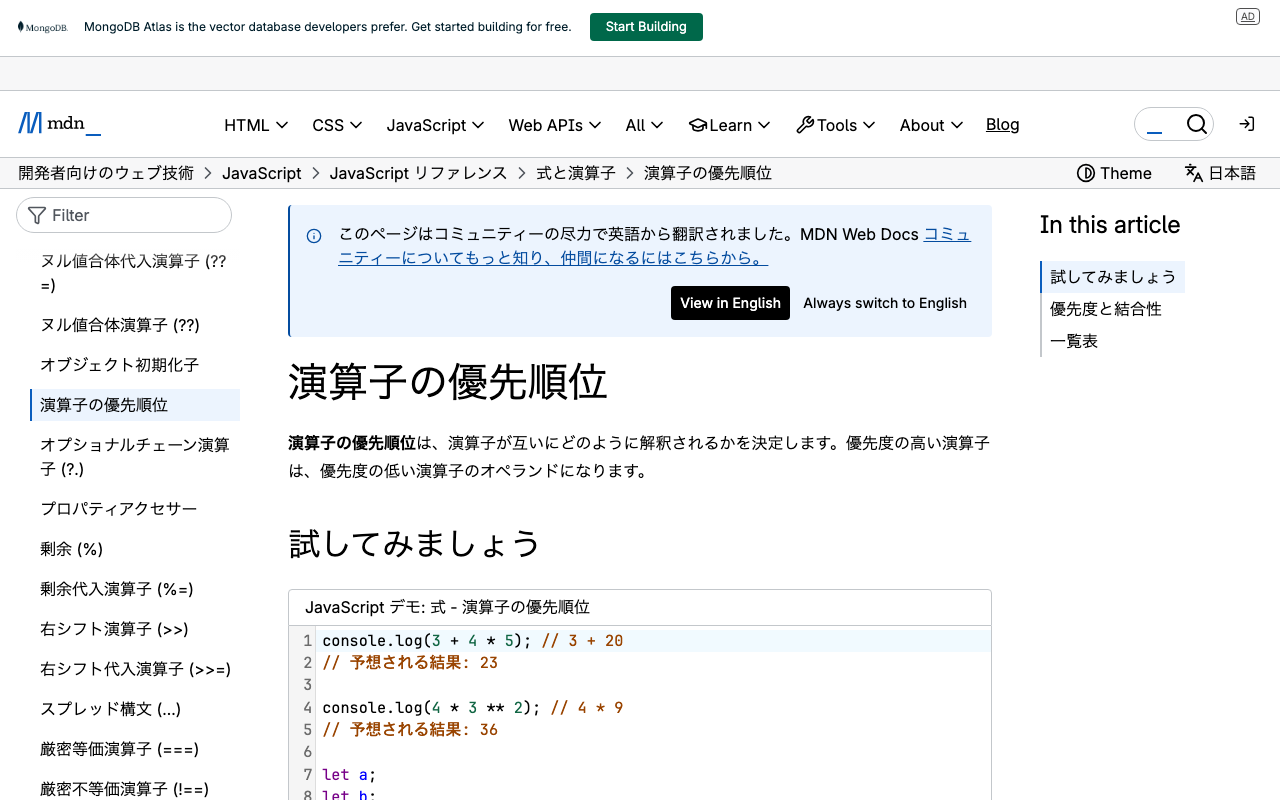Open the Learn menu
This screenshot has height=800, width=1280.
[x=729, y=124]
